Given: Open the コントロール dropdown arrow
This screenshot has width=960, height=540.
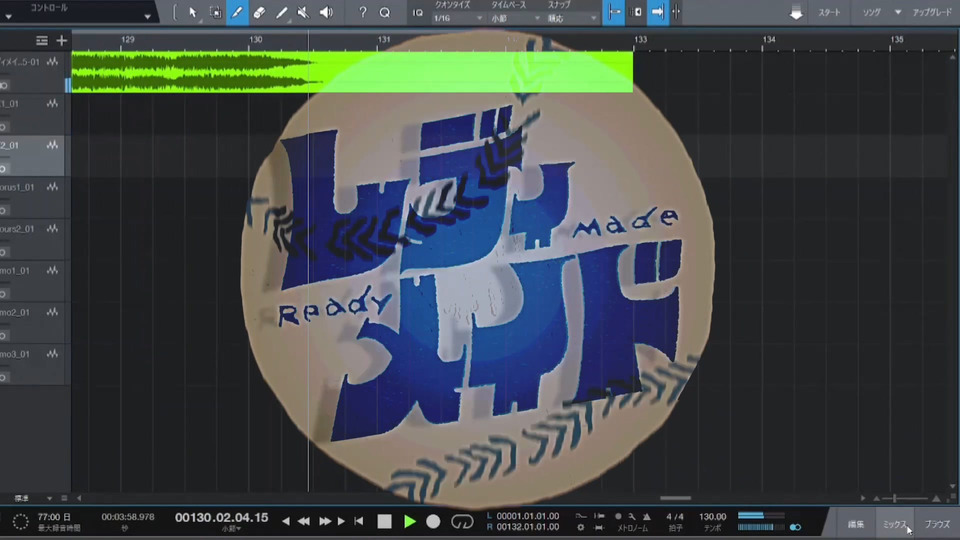Looking at the screenshot, I should 148,17.
